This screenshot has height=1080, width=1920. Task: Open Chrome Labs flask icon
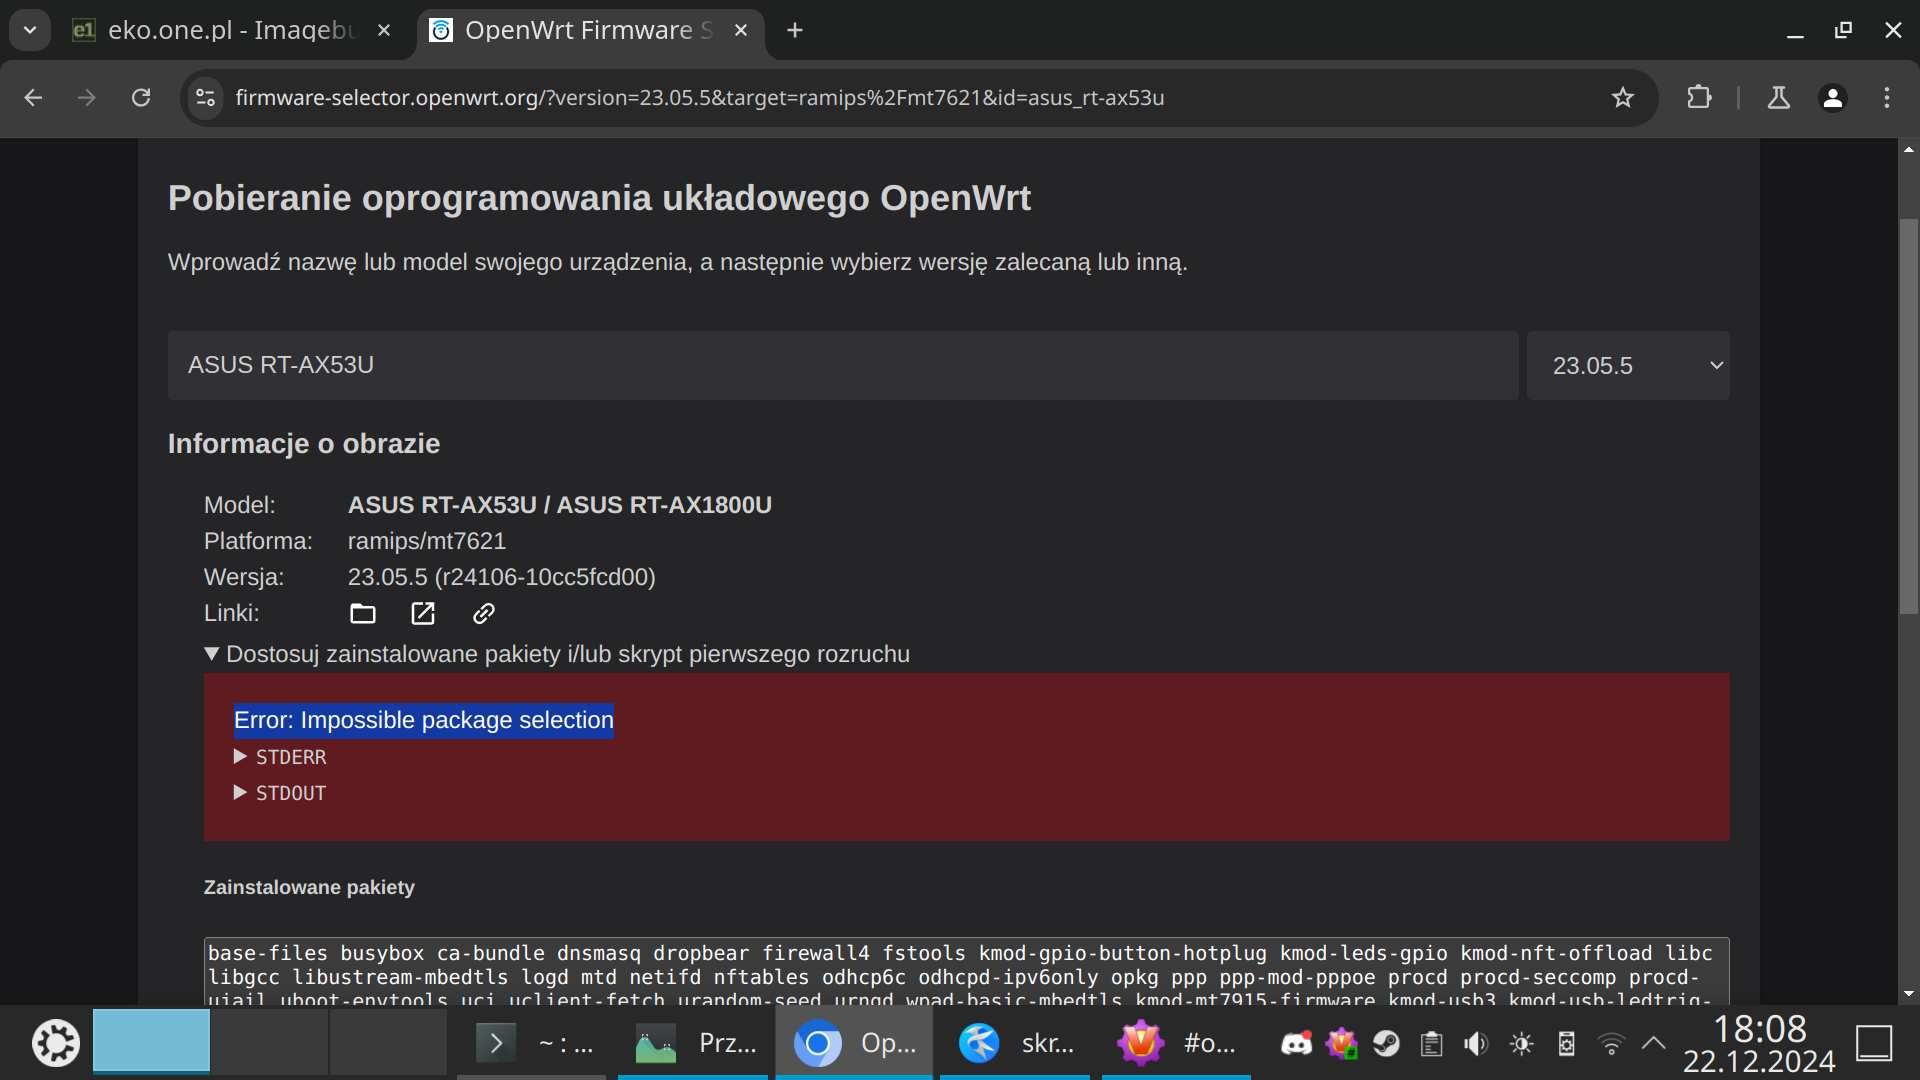pos(1779,98)
